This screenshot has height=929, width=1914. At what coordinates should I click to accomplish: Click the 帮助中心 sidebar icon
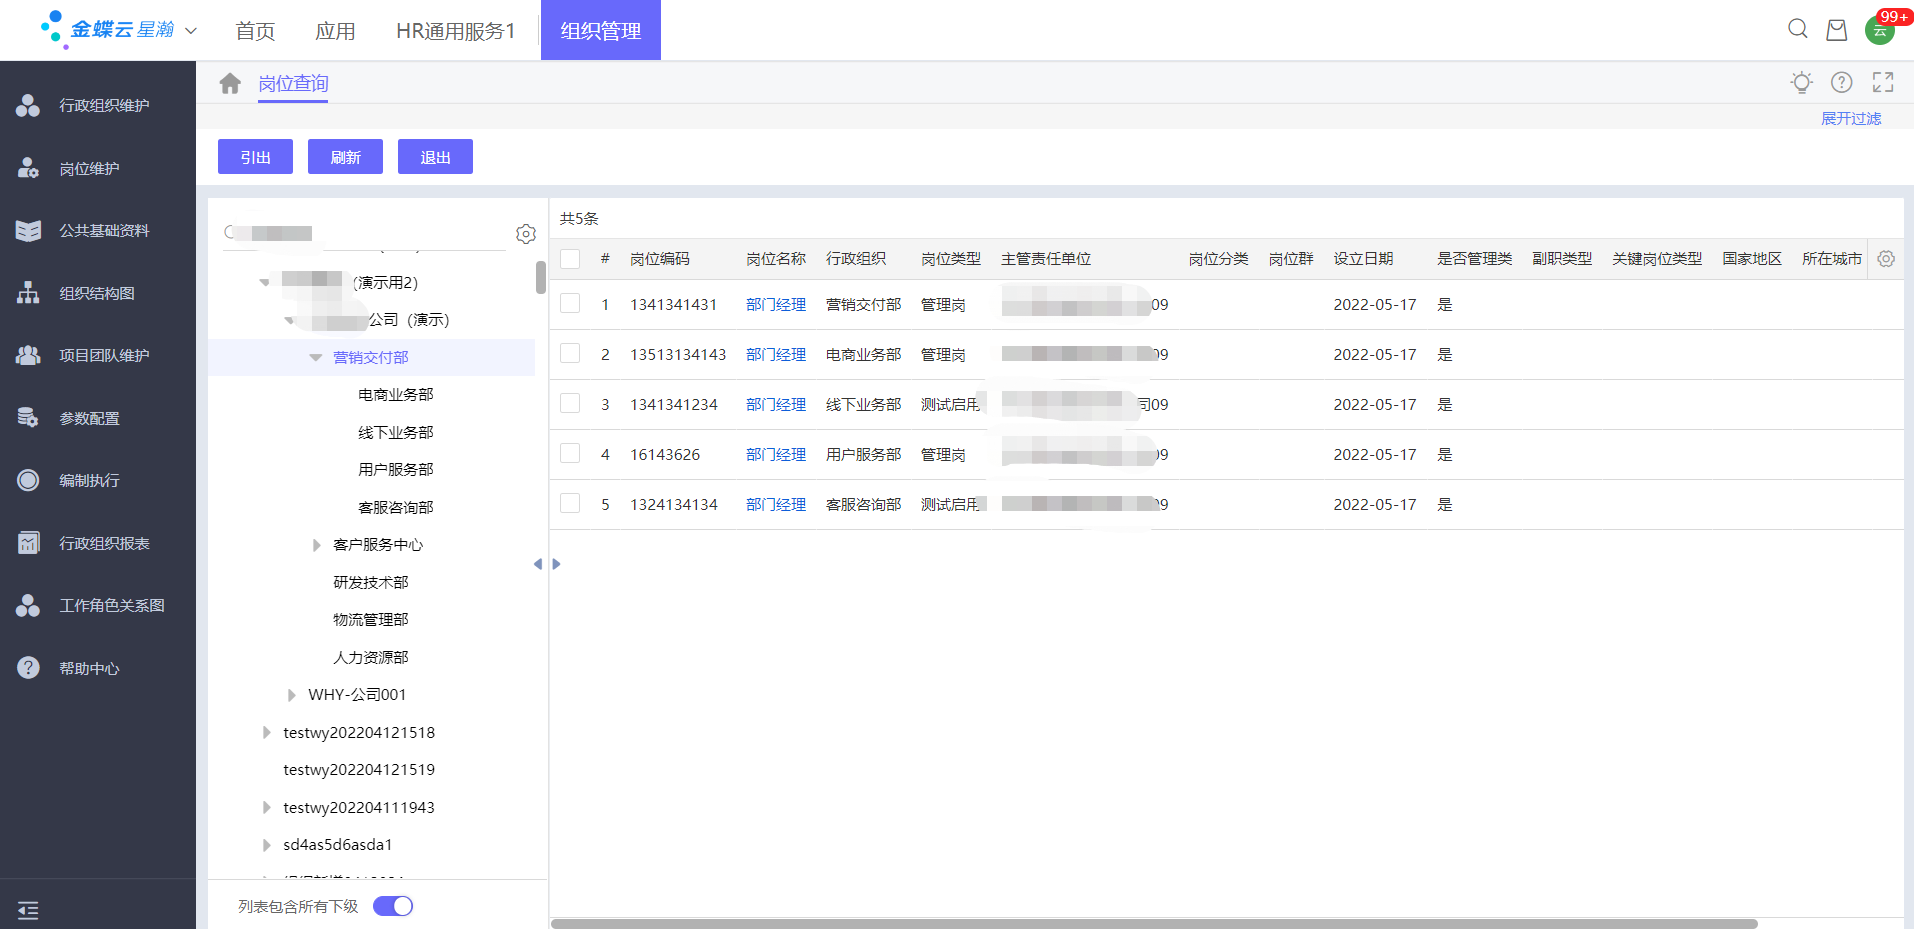point(28,668)
